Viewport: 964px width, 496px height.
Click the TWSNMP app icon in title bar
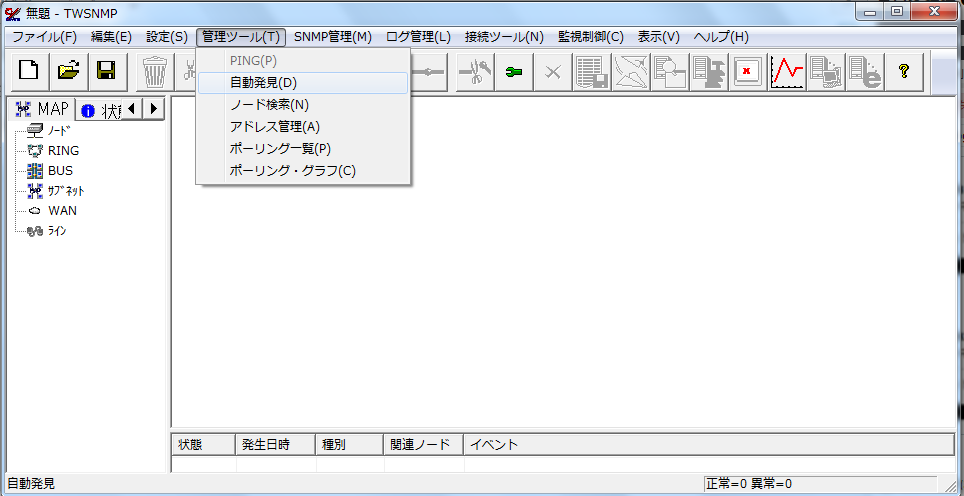pos(12,12)
